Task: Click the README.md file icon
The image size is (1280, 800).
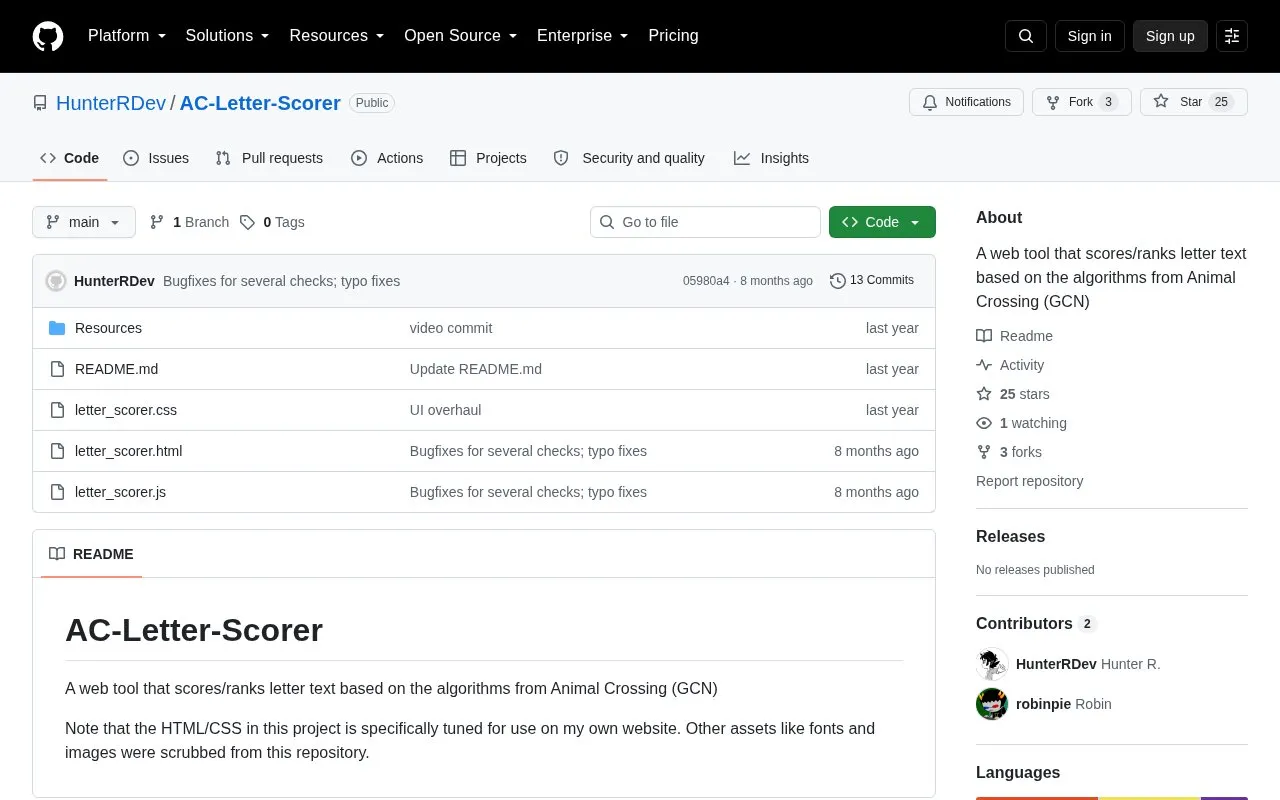Action: (x=57, y=369)
